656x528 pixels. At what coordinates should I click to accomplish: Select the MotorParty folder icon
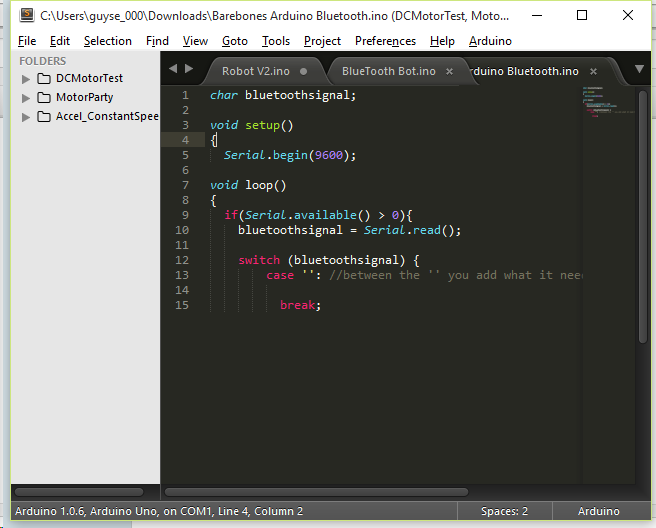point(44,97)
